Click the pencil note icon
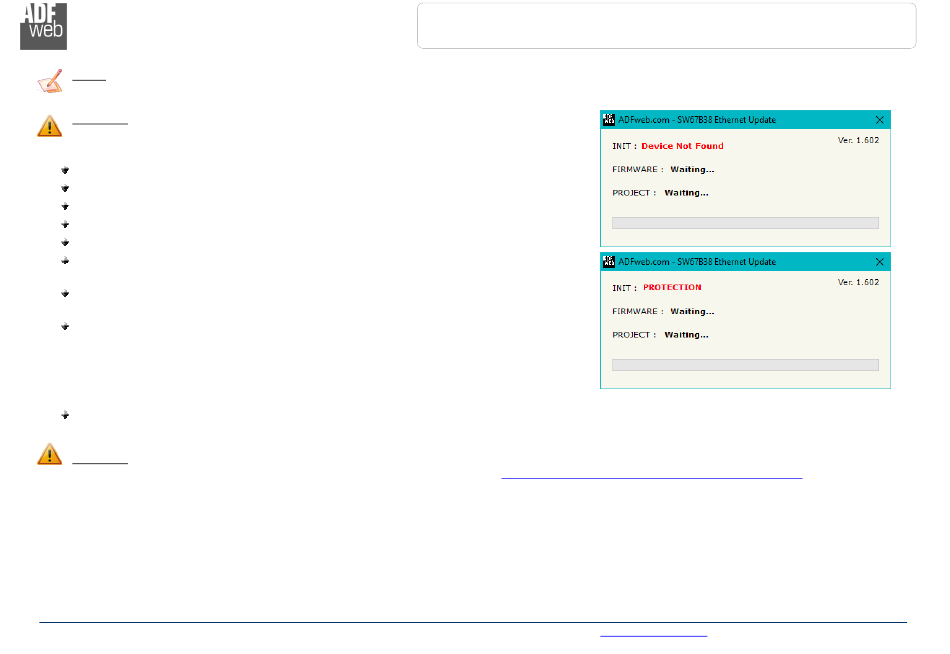The width and height of the screenshot is (950, 654). [x=49, y=81]
